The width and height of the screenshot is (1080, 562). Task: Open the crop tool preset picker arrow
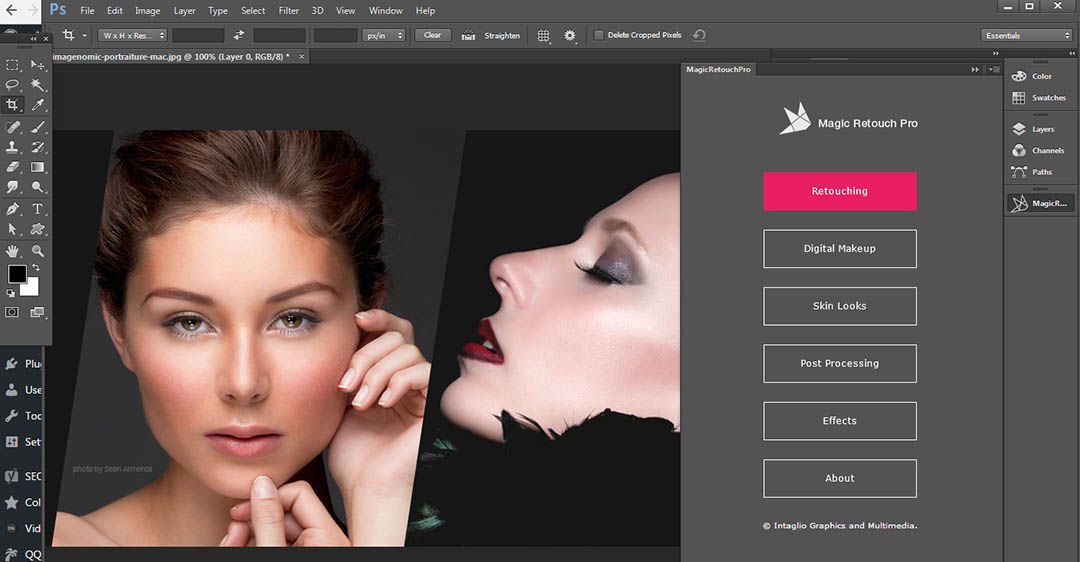(x=85, y=35)
